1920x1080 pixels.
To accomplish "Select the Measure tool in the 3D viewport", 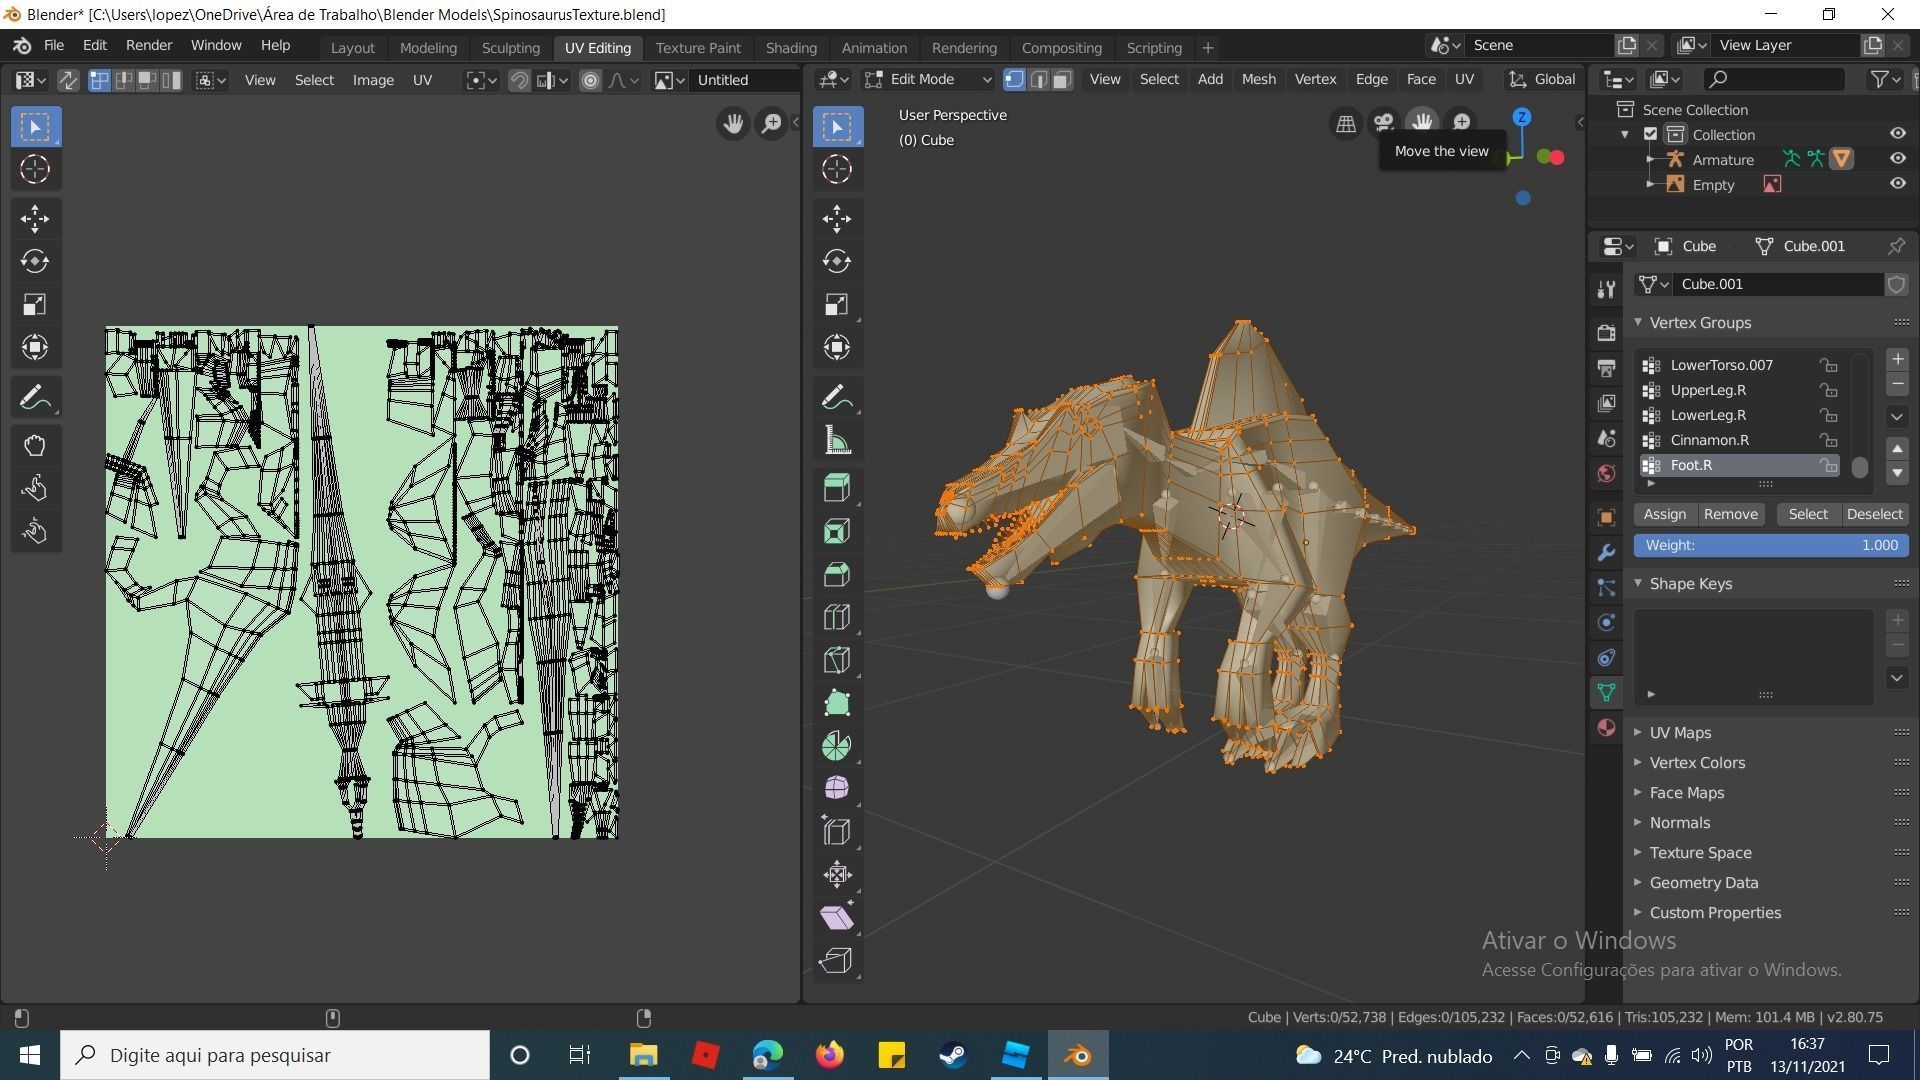I will 837,441.
